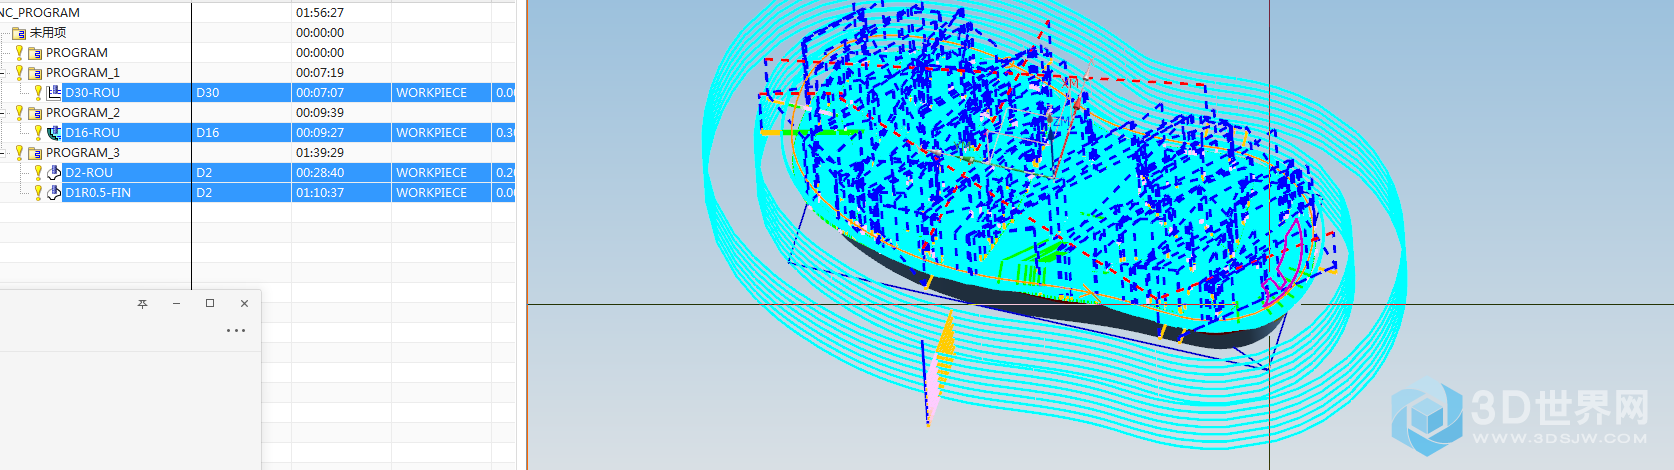
Task: Click WORKPIECE in the D2-ROU row
Action: [431, 172]
